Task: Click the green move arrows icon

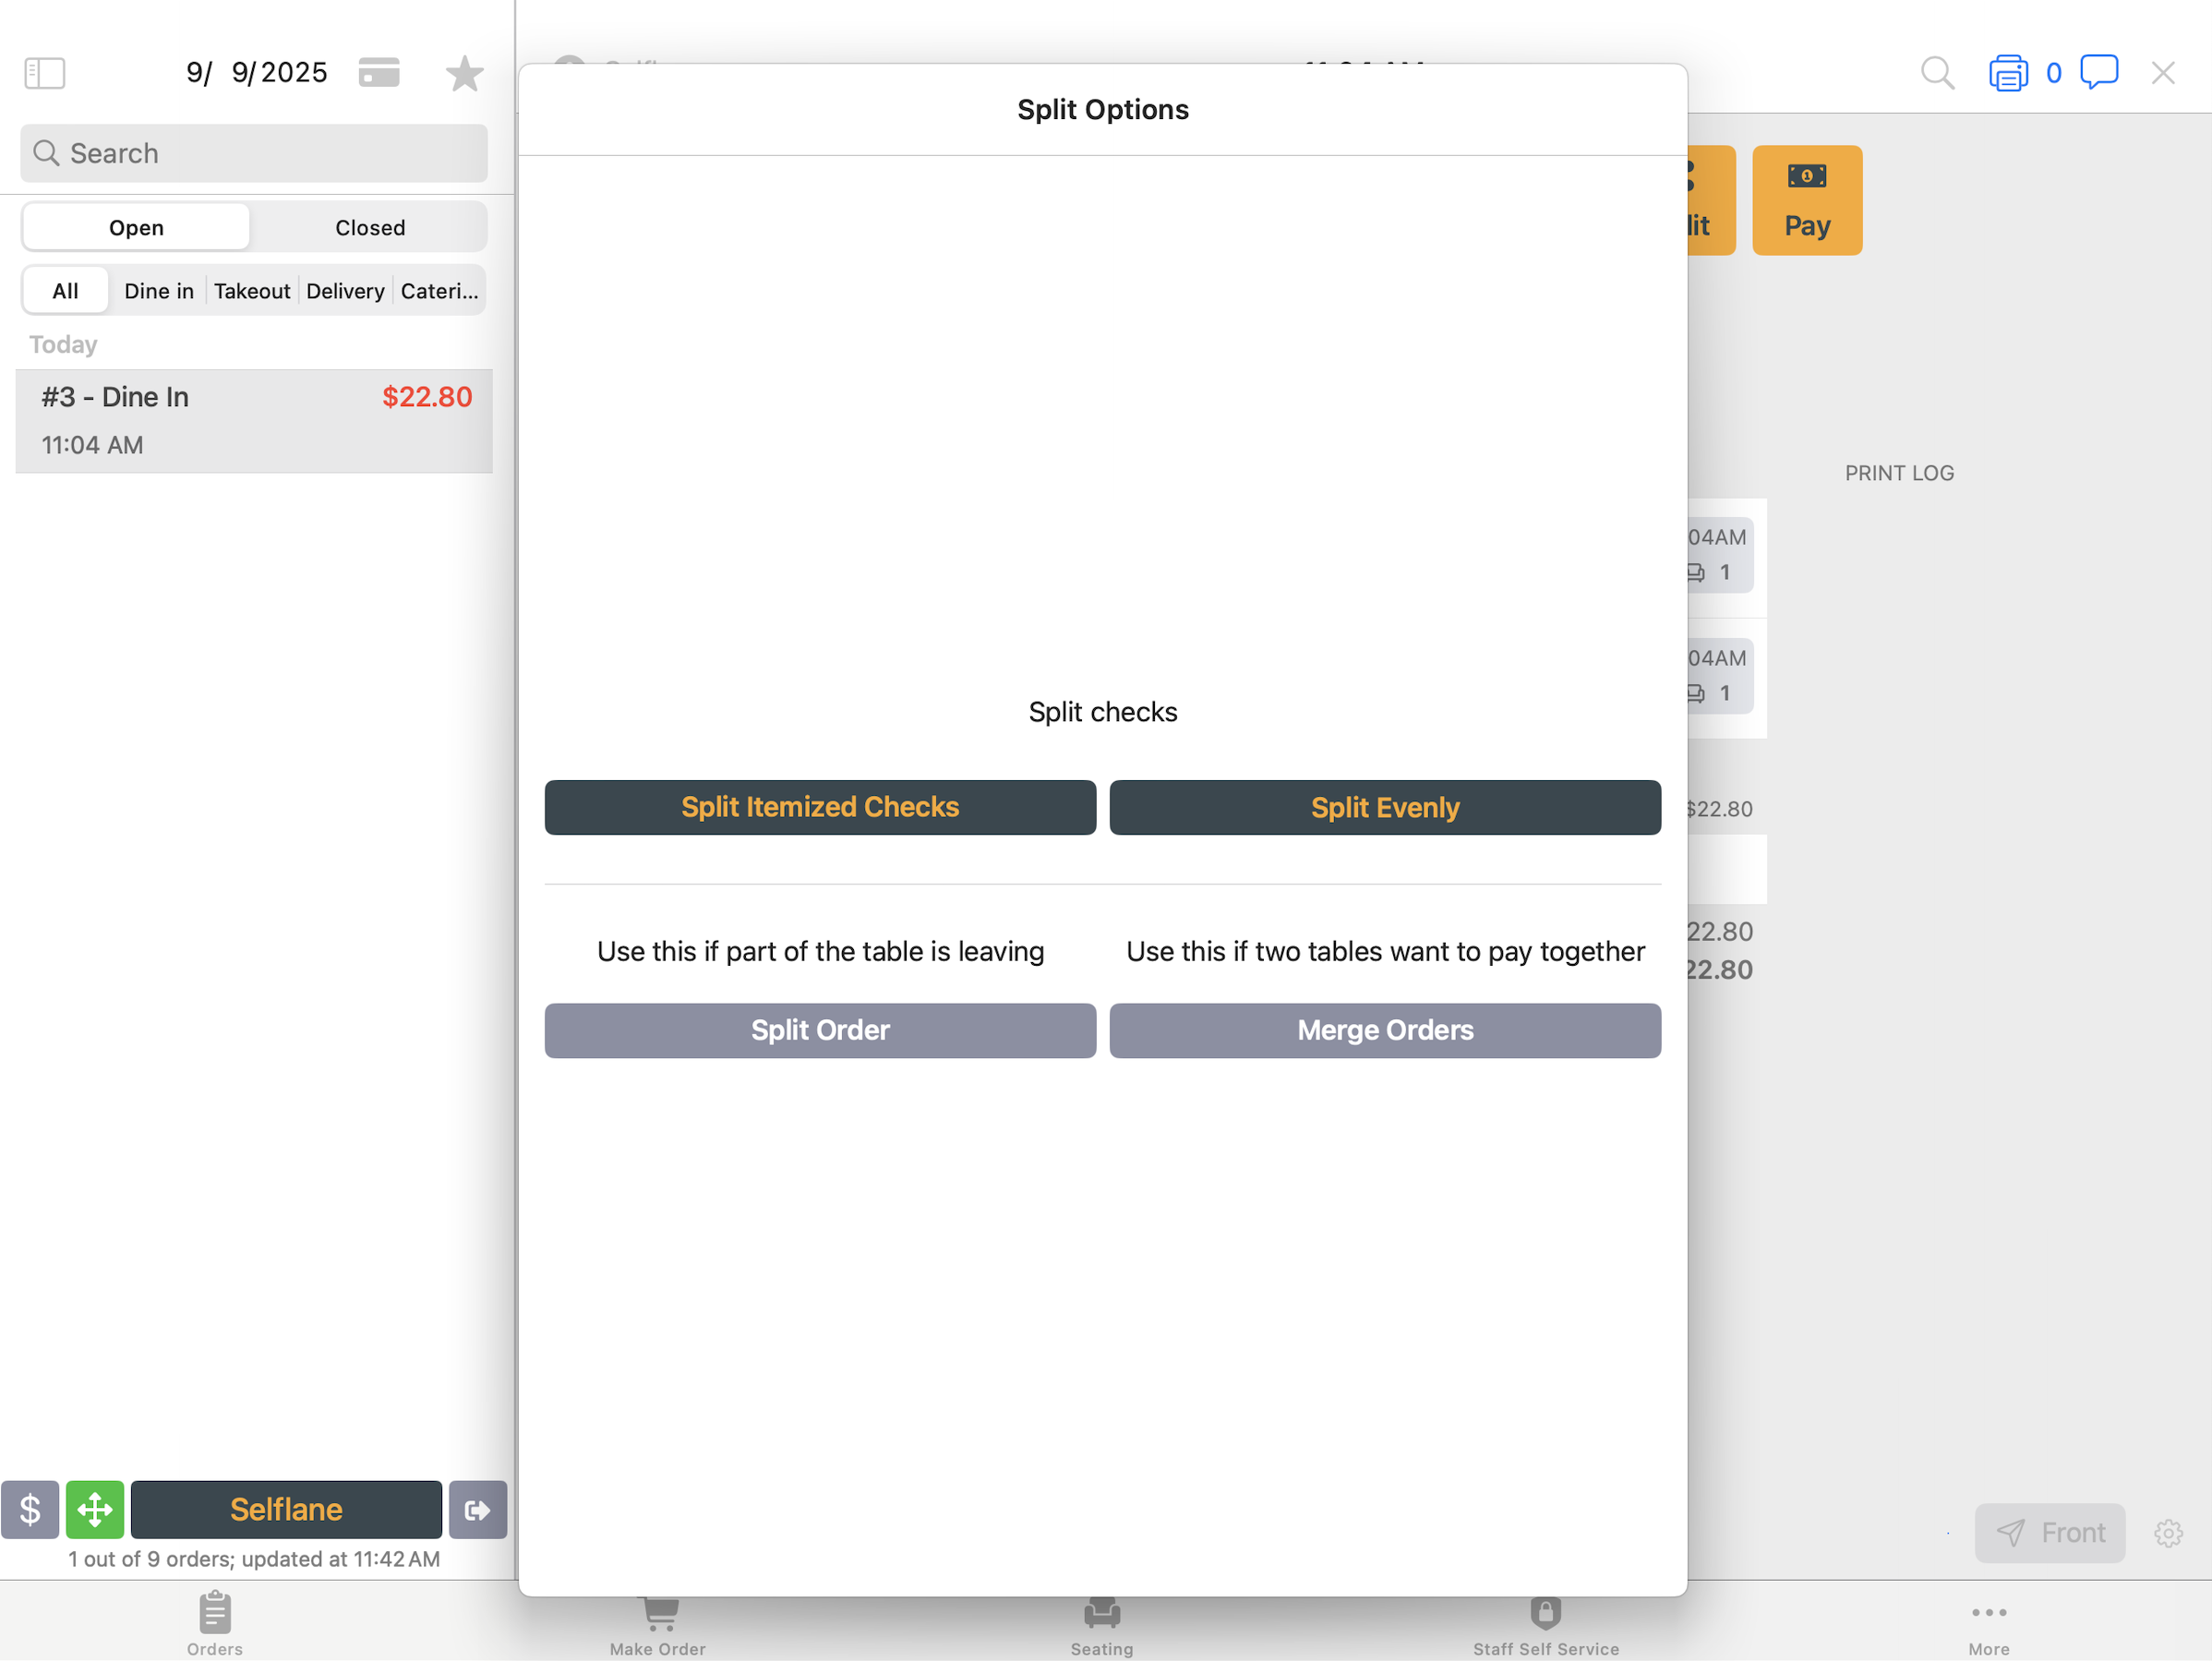Action: coord(95,1508)
